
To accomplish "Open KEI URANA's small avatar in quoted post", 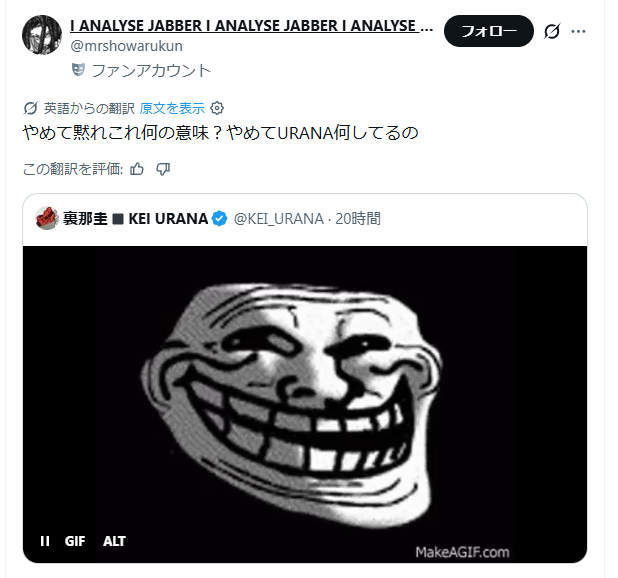I will (47, 218).
